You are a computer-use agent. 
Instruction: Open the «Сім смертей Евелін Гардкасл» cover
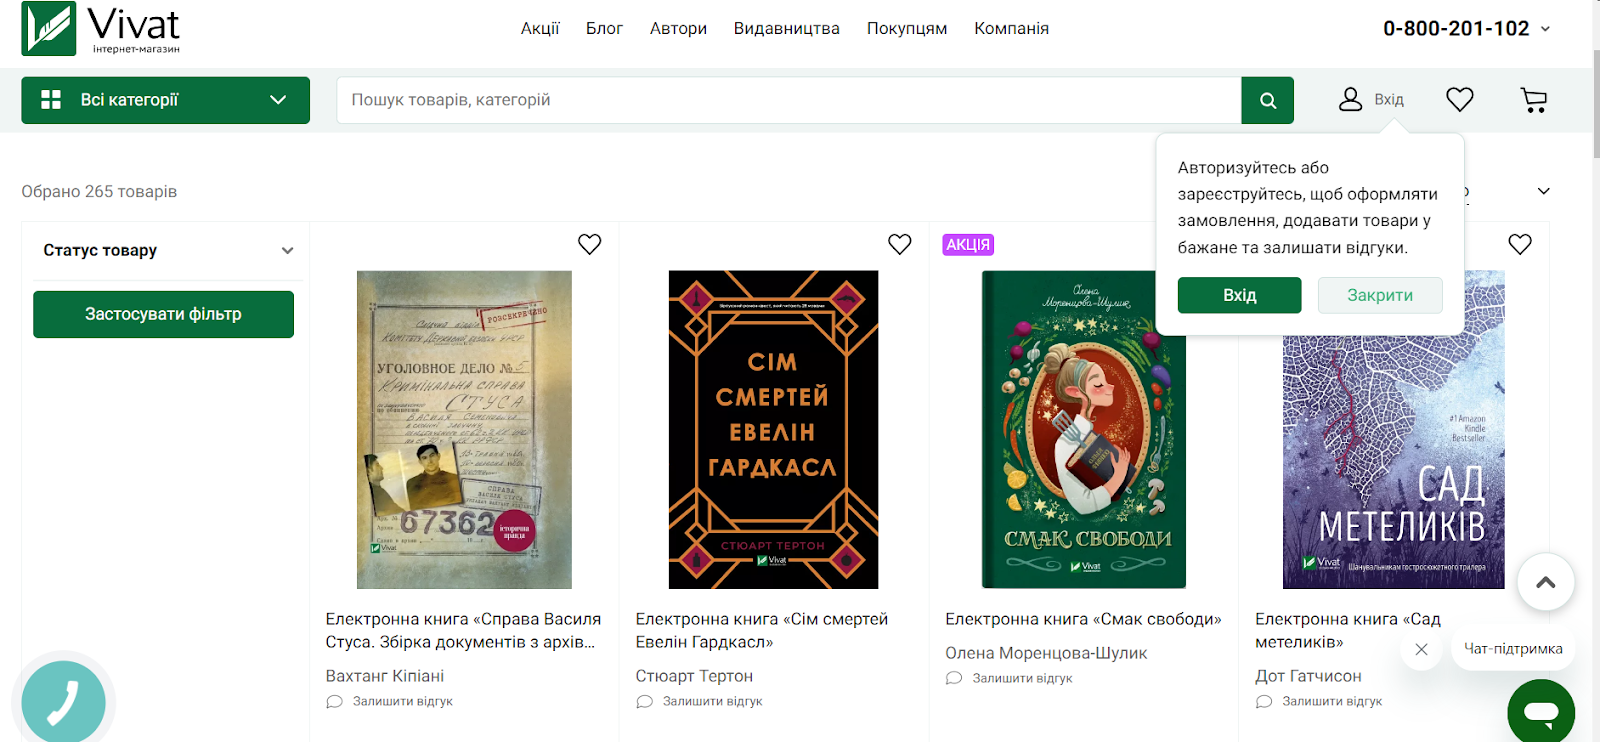coord(773,429)
